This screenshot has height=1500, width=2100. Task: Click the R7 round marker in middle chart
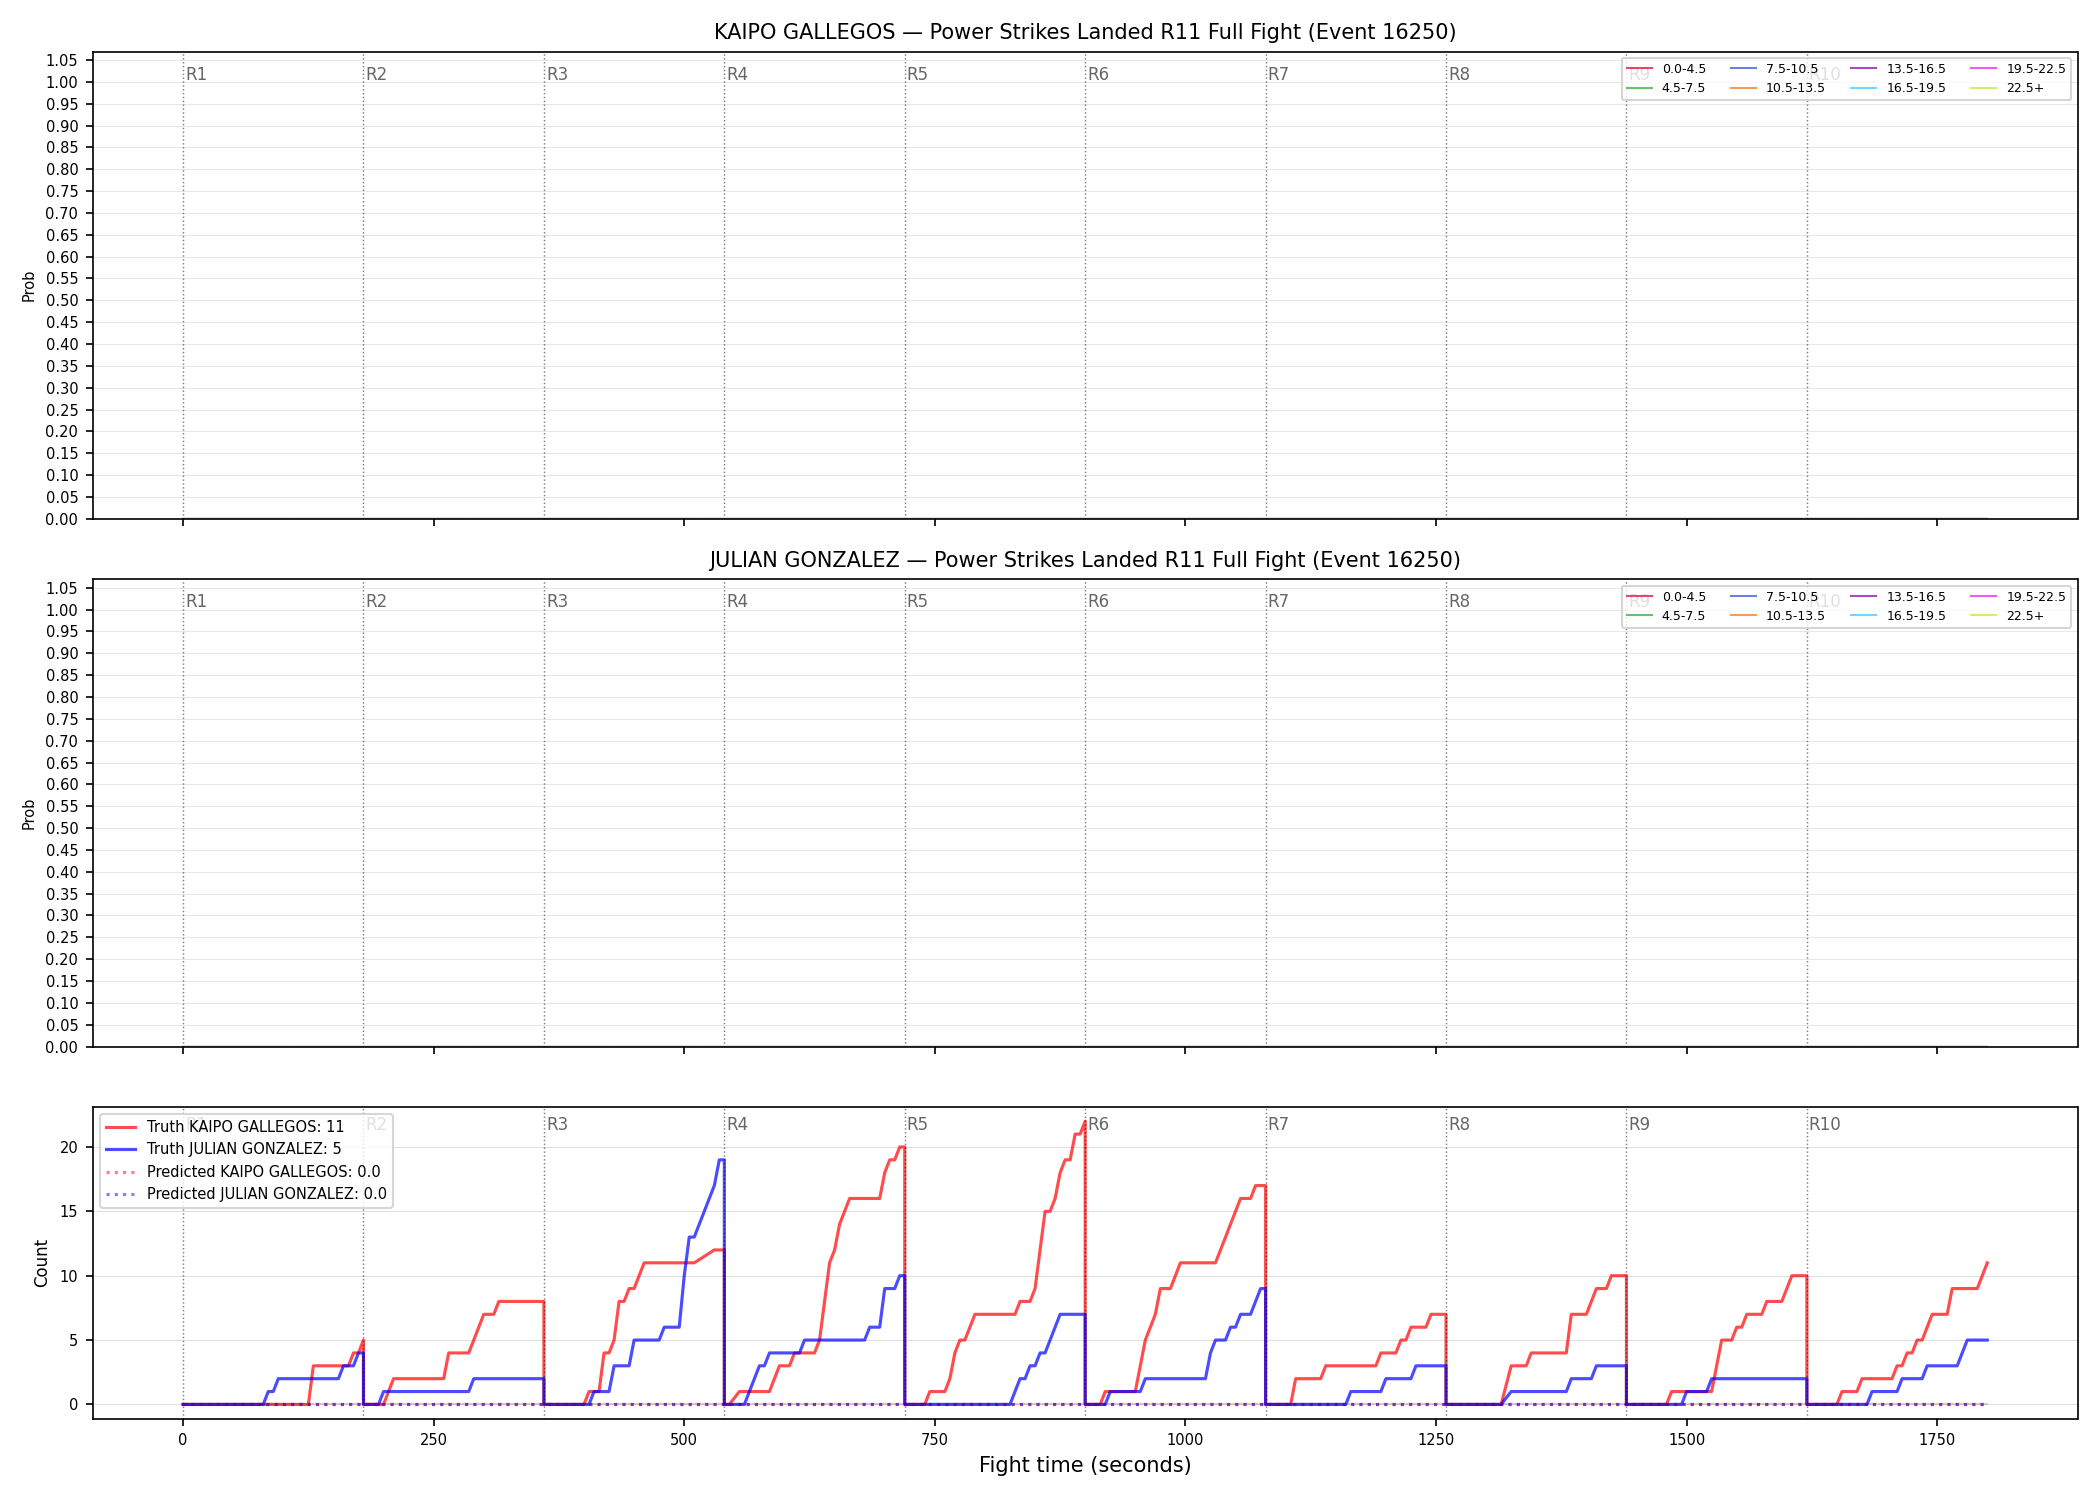pyautogui.click(x=1278, y=601)
